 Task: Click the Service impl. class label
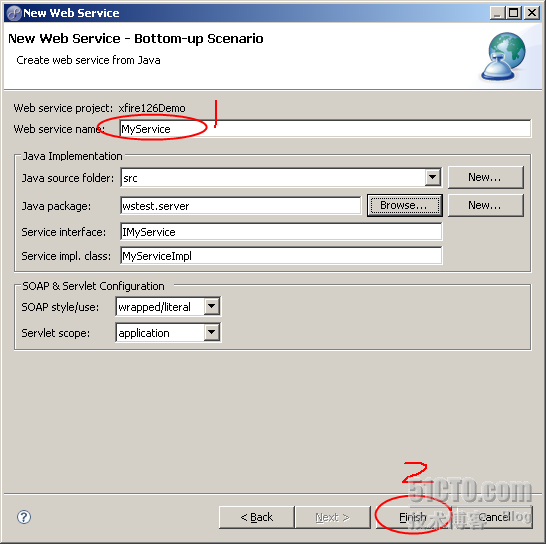[66, 256]
